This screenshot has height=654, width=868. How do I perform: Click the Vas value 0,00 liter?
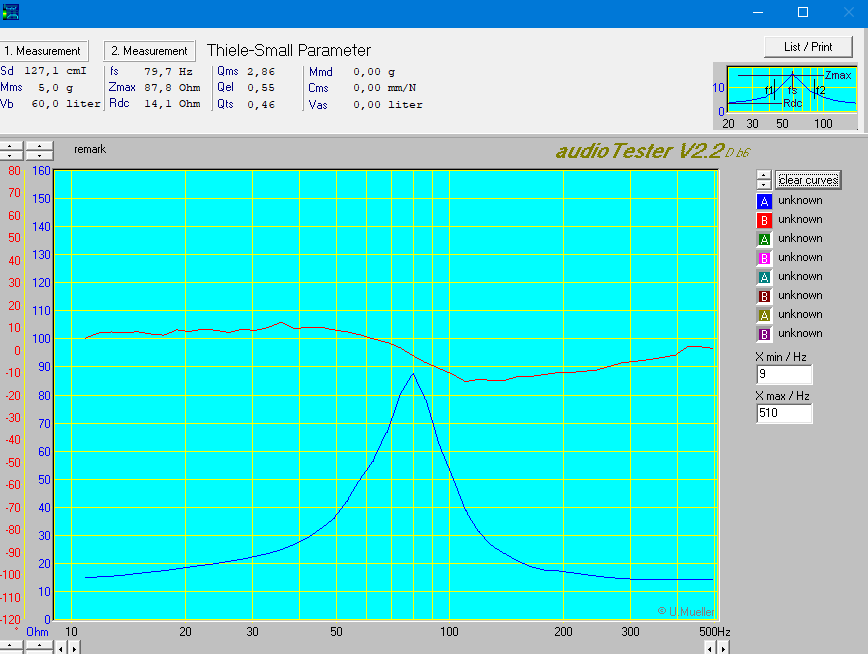click(388, 105)
